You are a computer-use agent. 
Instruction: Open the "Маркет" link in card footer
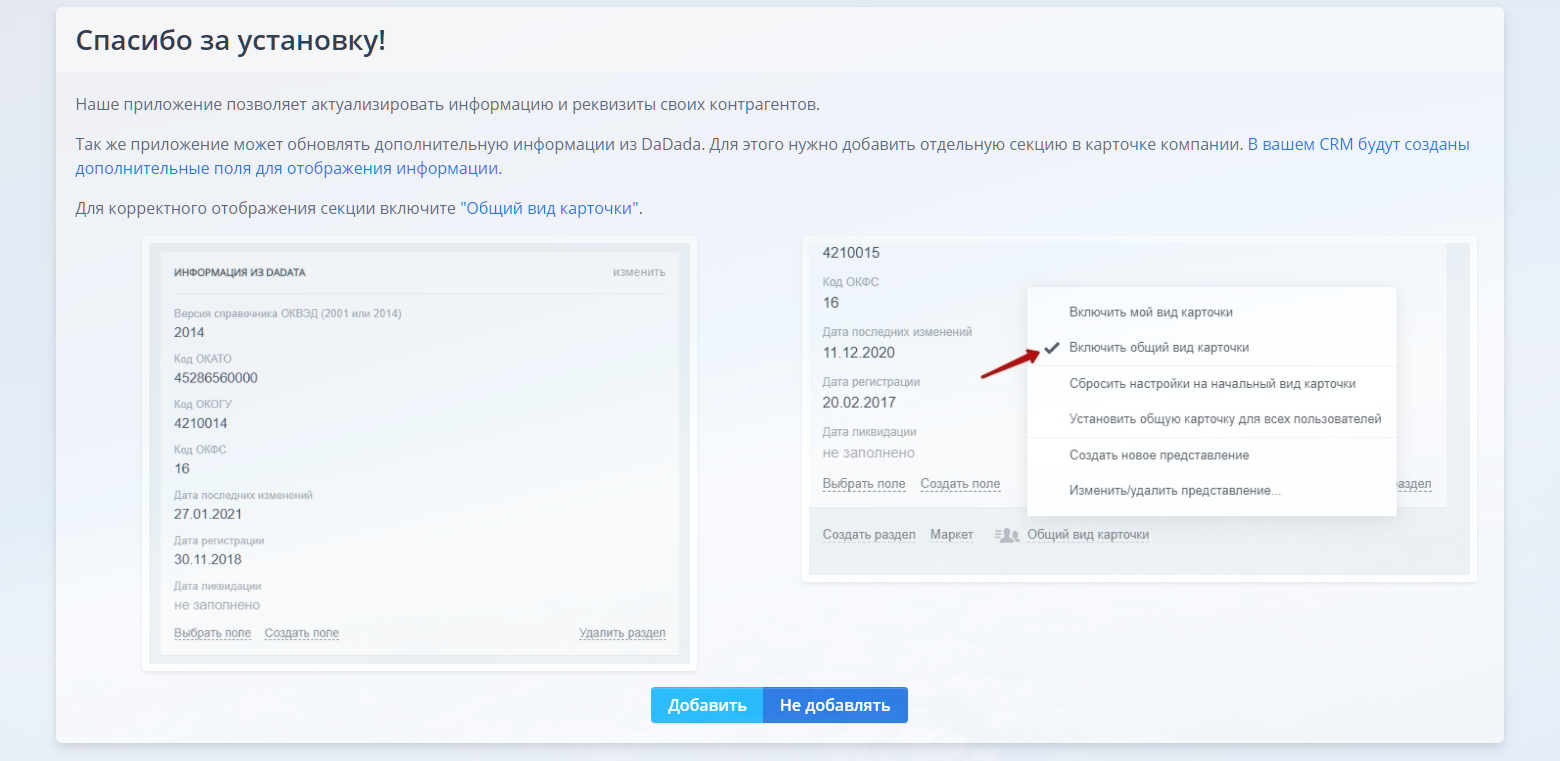(x=951, y=535)
